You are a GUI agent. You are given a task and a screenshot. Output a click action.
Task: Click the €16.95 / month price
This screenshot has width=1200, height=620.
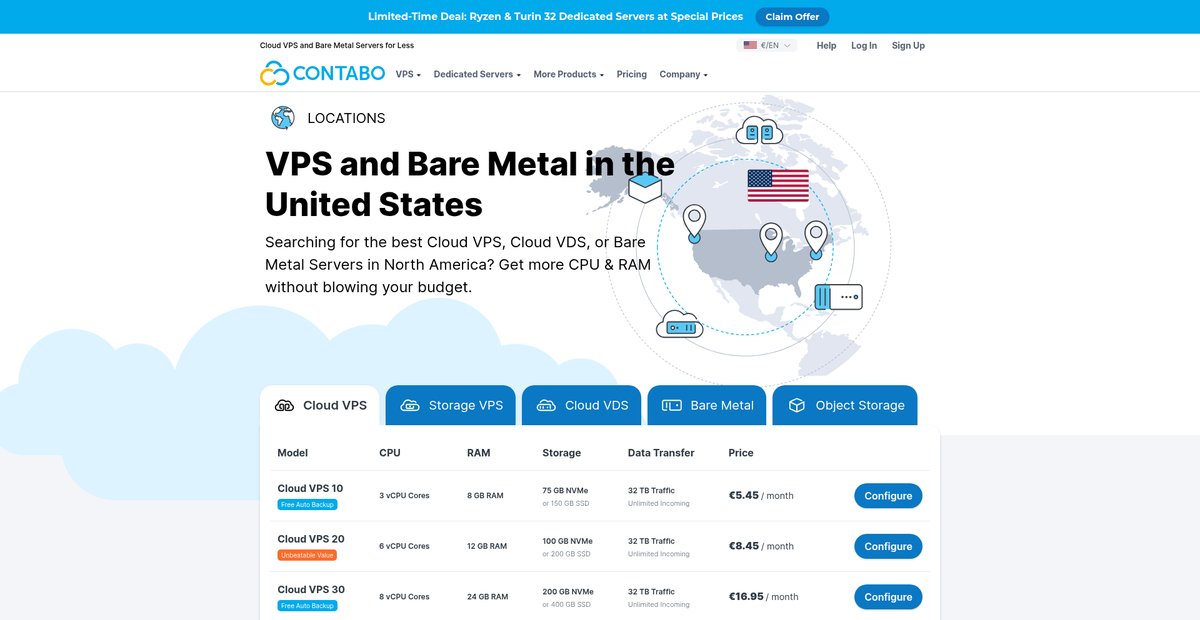pos(764,597)
